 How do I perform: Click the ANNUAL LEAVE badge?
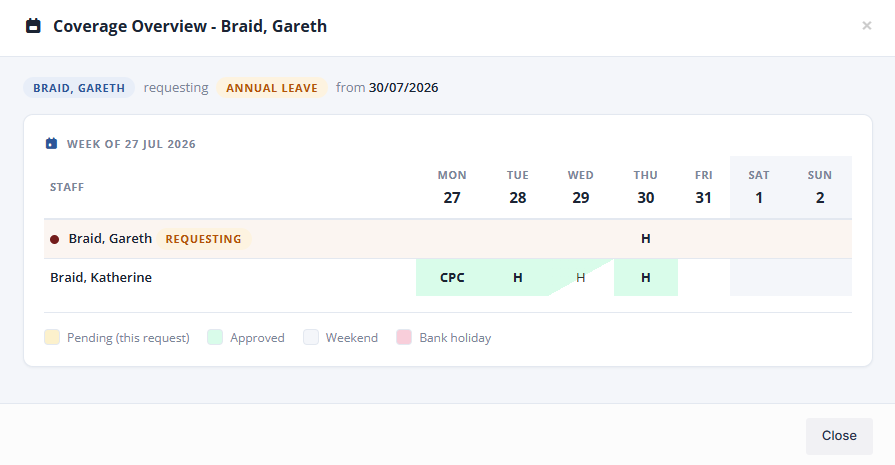(x=272, y=88)
